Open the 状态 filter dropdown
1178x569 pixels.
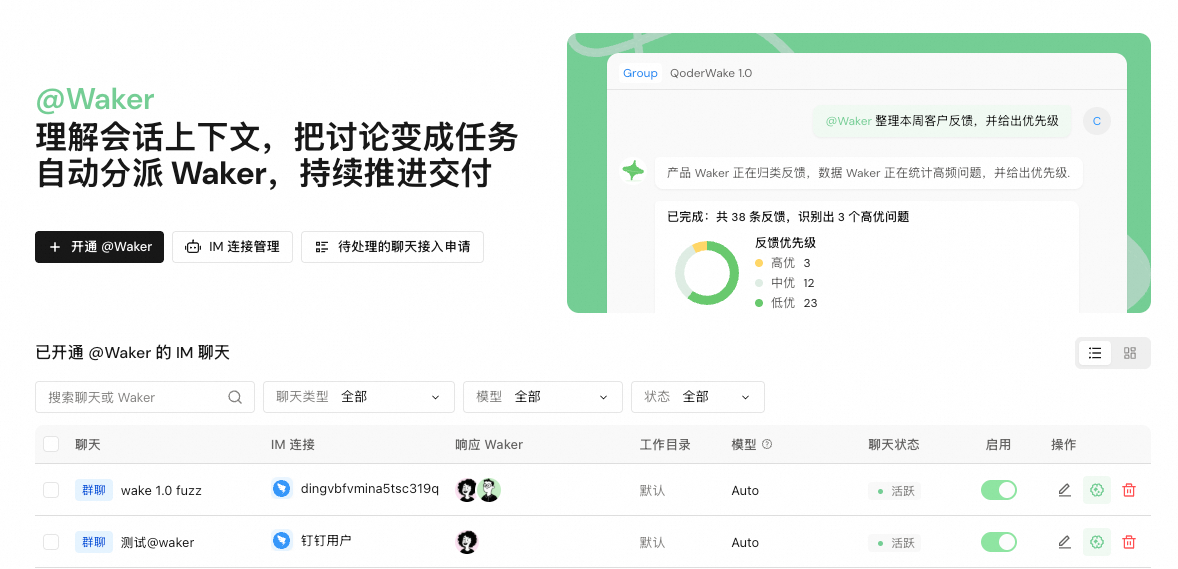pyautogui.click(x=698, y=397)
